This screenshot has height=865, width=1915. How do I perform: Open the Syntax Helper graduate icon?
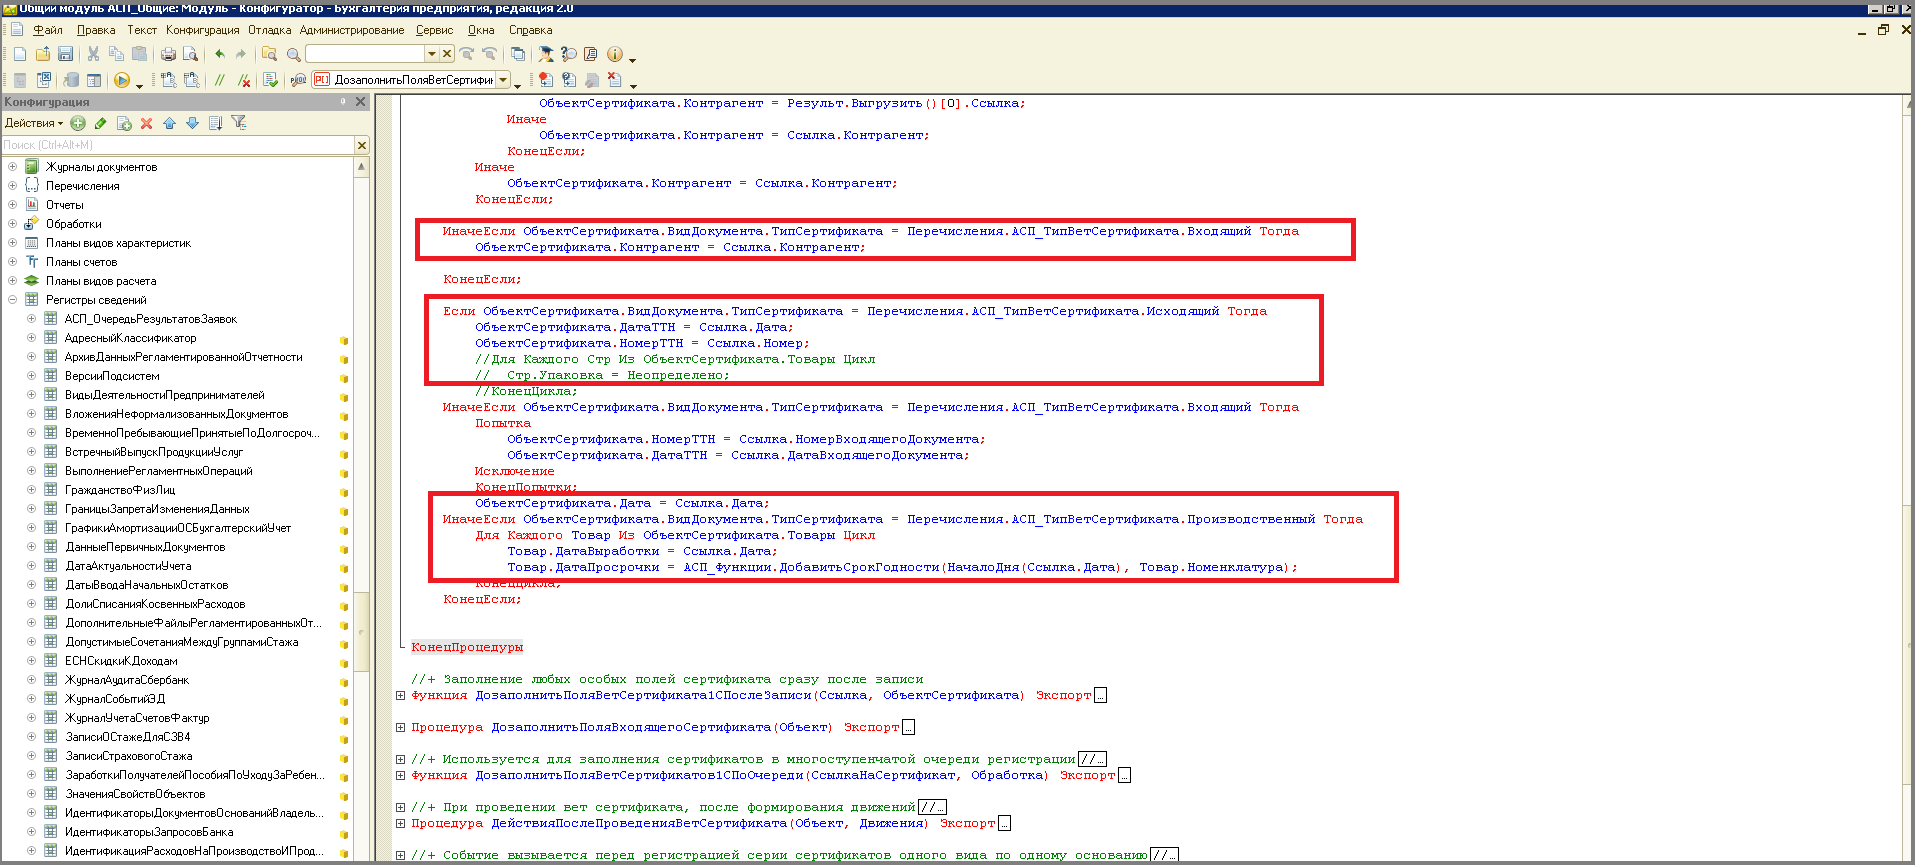click(x=545, y=54)
